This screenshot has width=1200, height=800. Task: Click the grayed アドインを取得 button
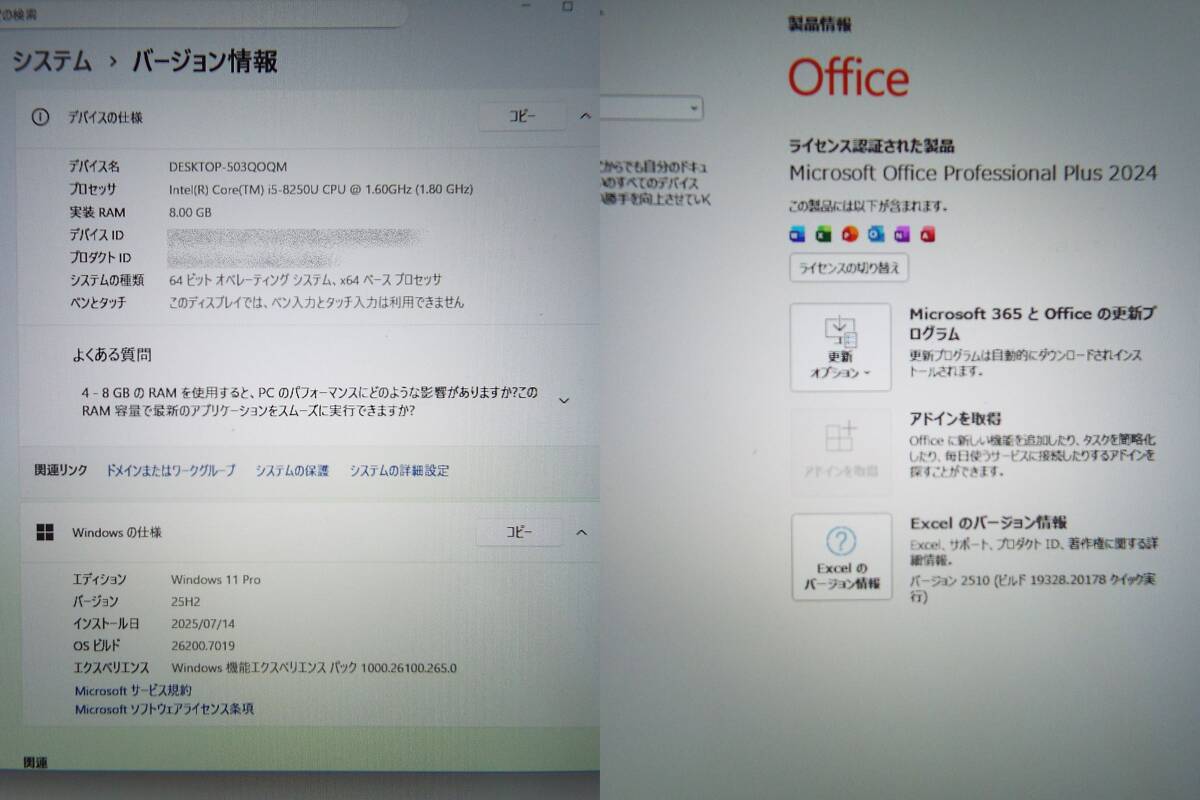(841, 452)
